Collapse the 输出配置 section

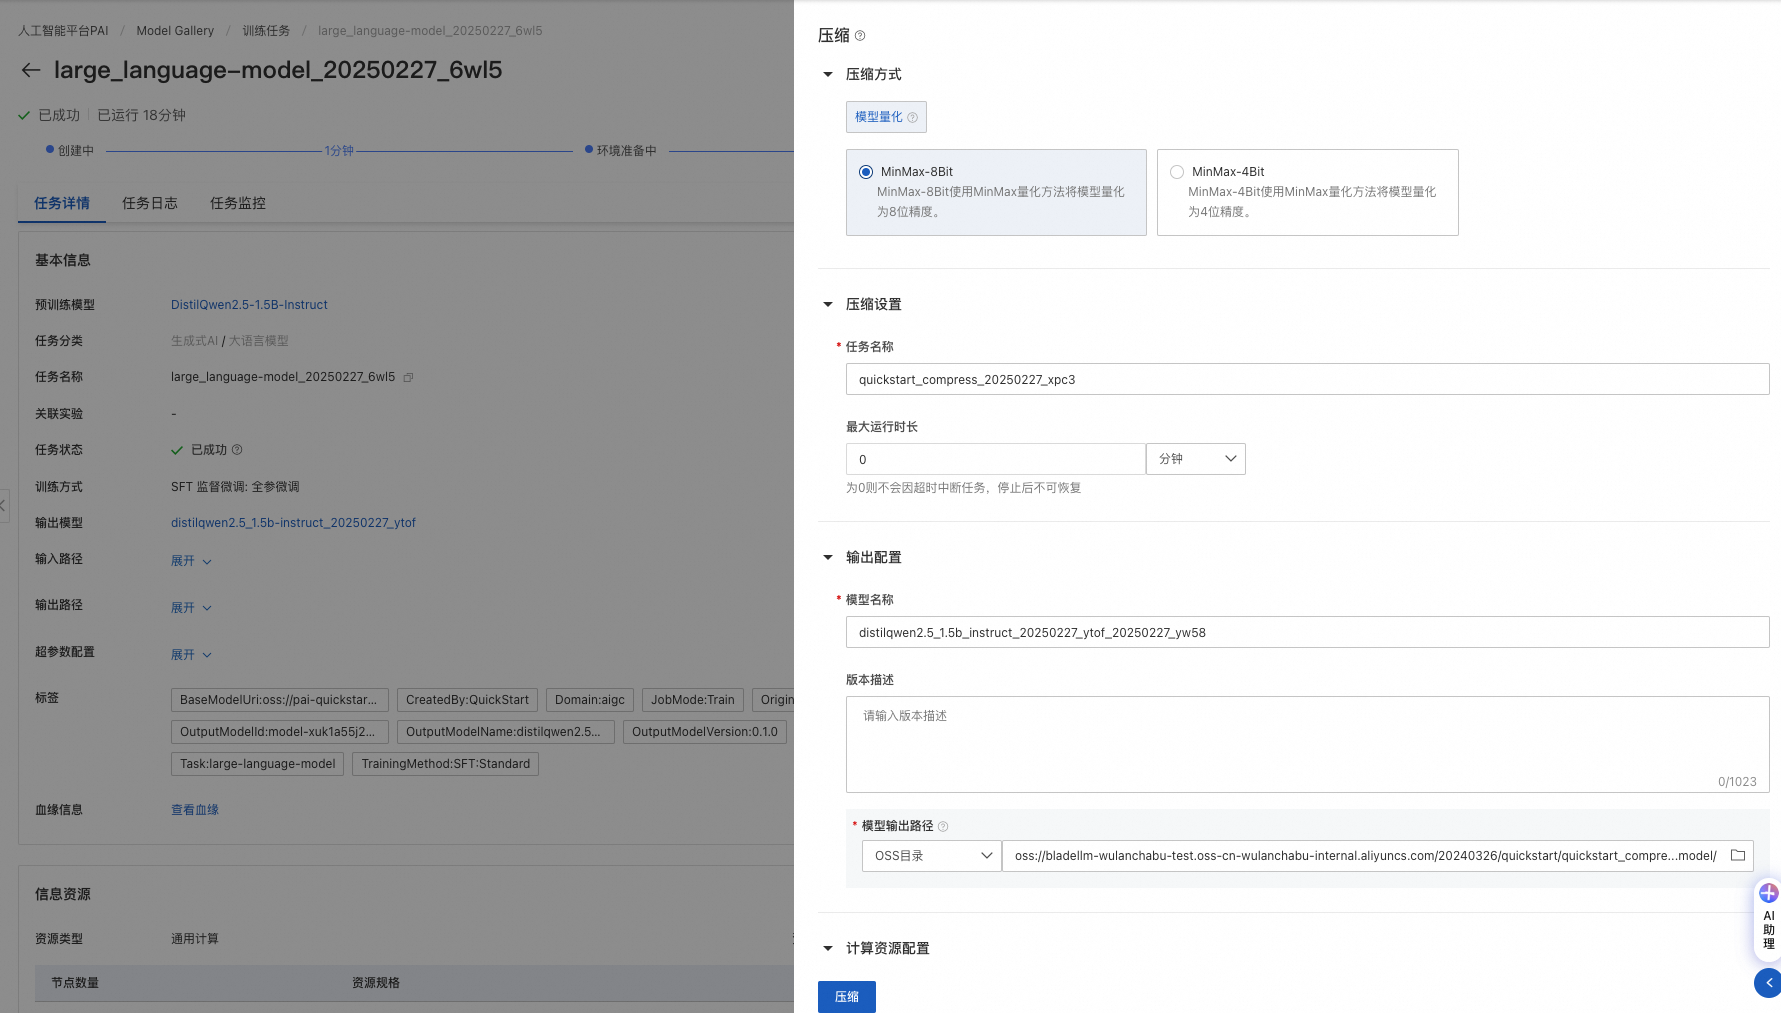point(828,557)
